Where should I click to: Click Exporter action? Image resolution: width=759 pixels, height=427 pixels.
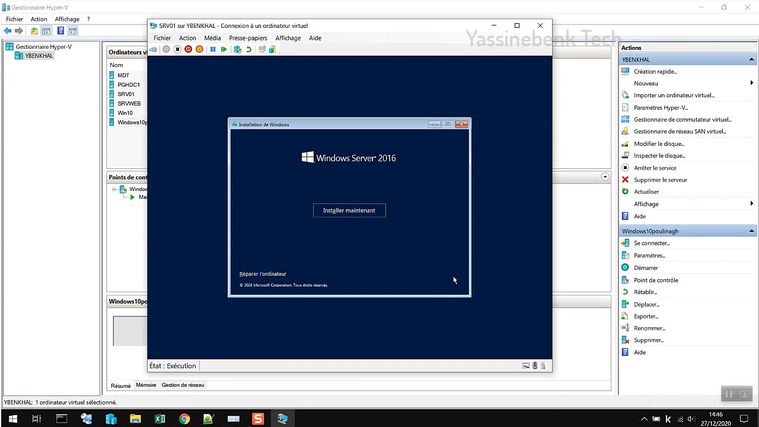click(646, 316)
